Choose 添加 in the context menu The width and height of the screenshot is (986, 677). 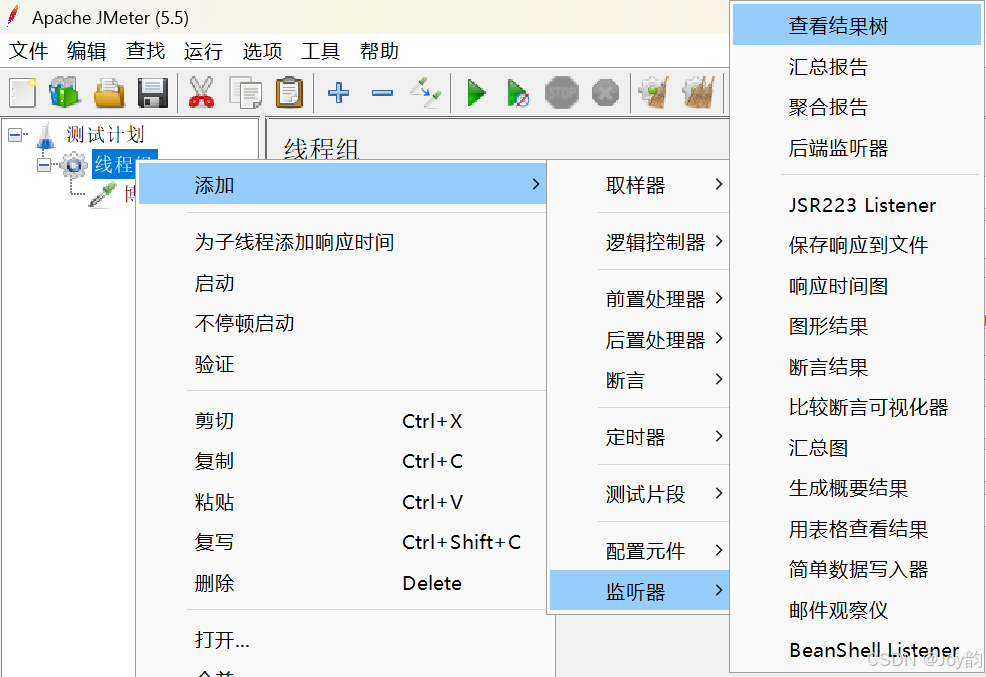coord(341,185)
